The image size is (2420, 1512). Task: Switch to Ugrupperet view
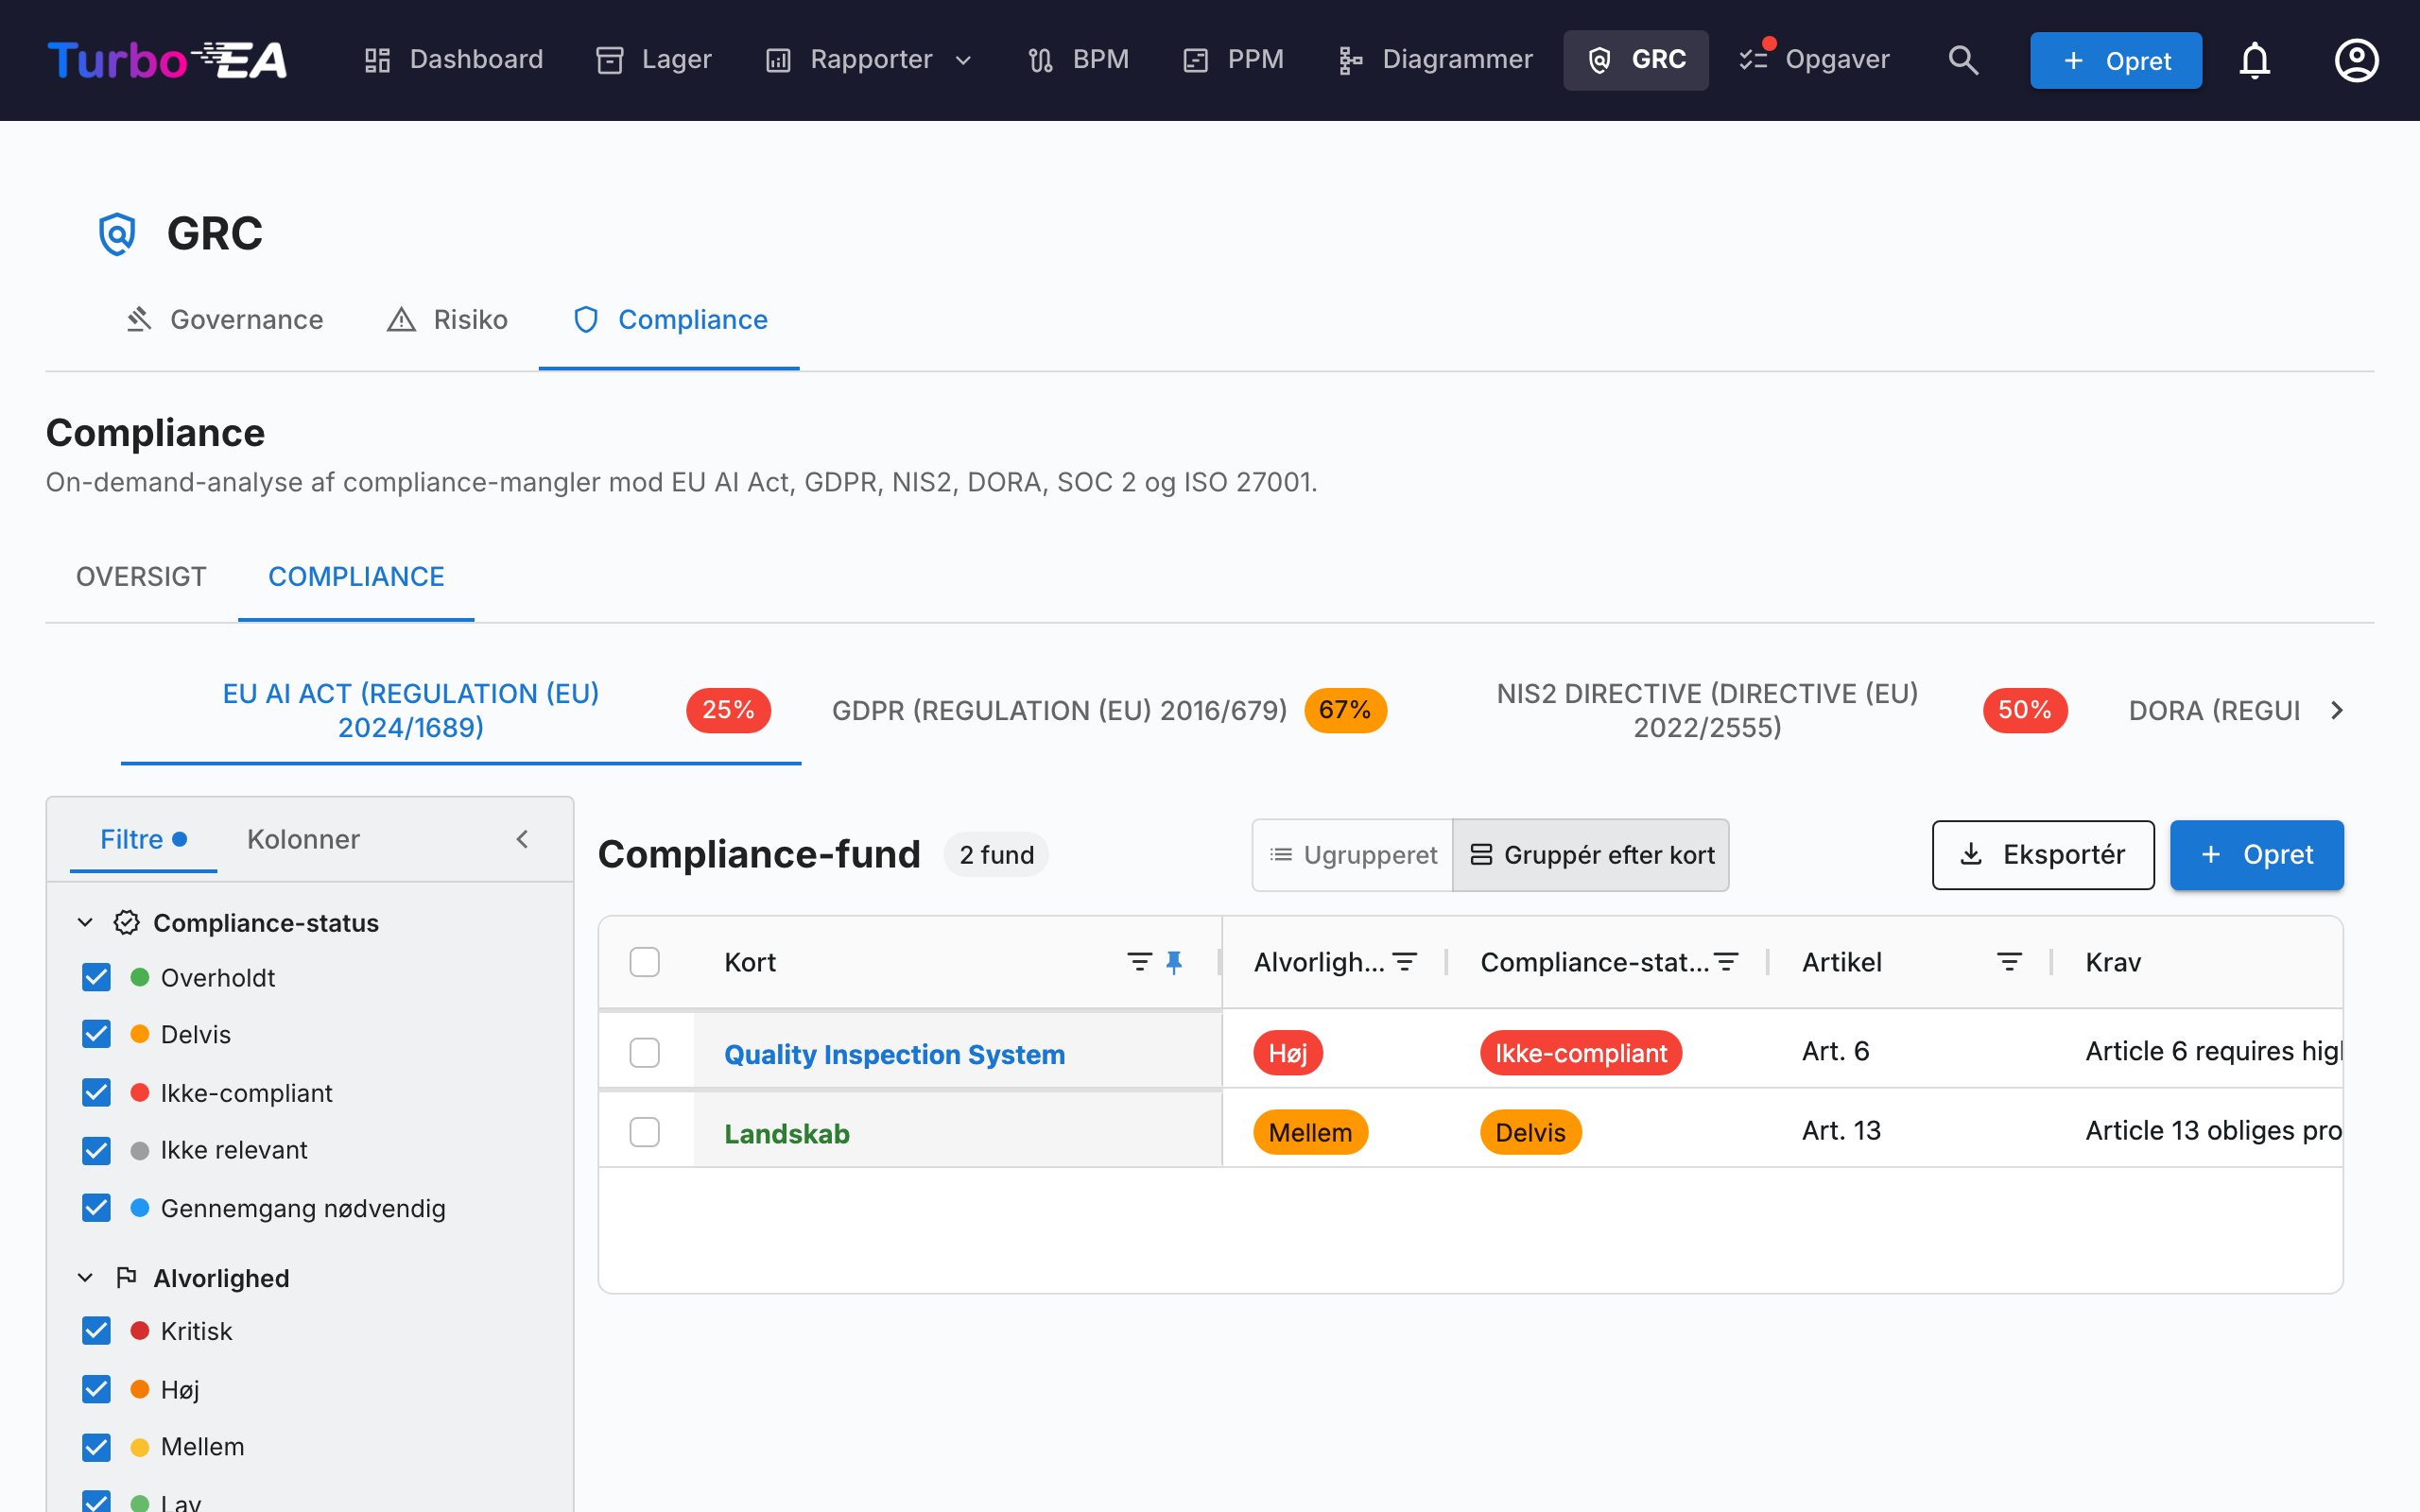click(1353, 855)
